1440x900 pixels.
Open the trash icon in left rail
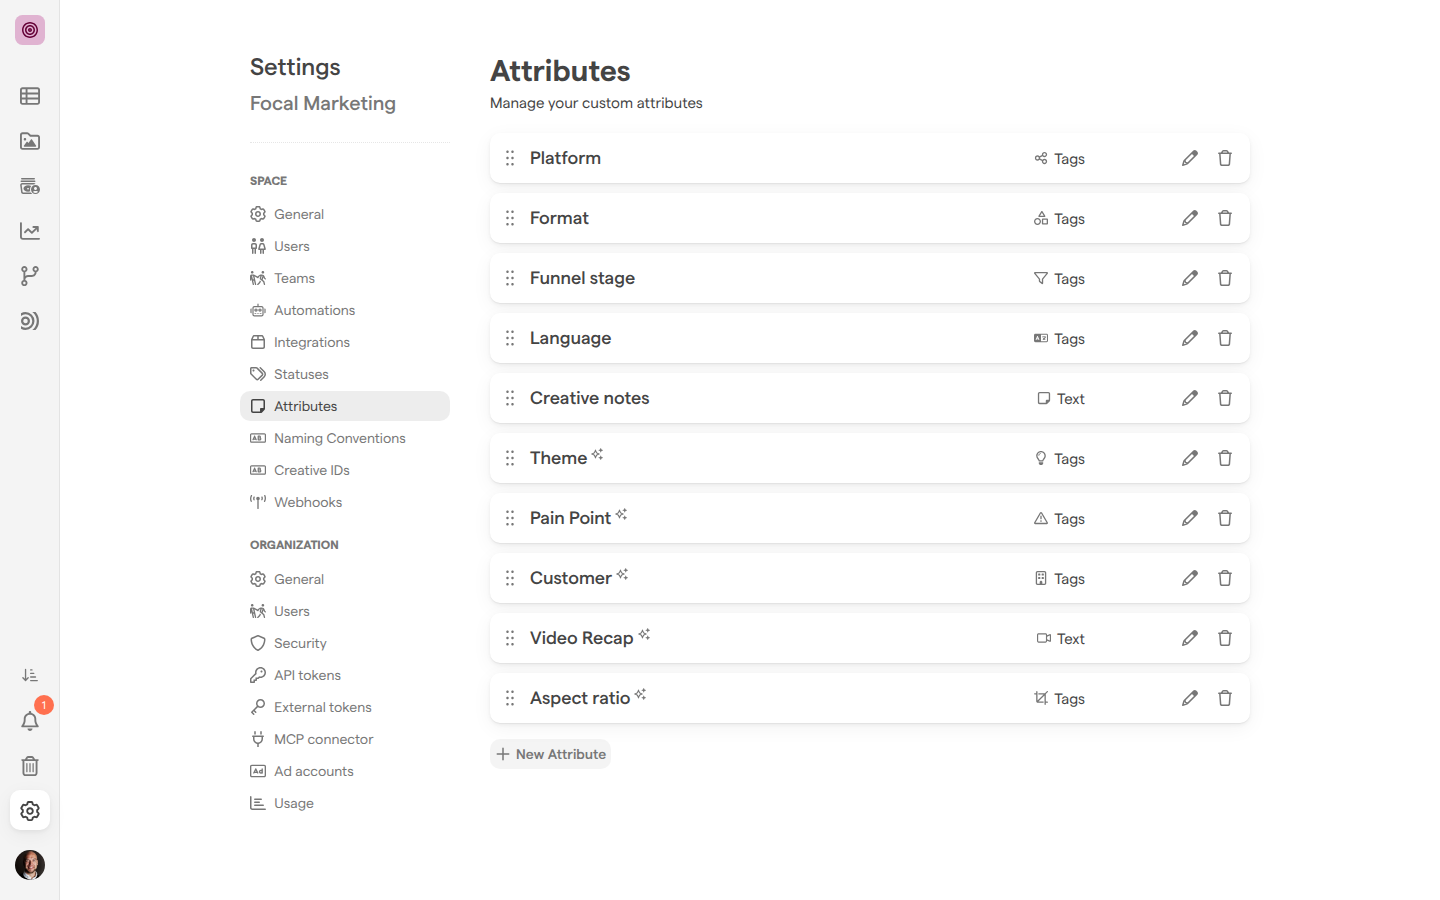tap(30, 766)
